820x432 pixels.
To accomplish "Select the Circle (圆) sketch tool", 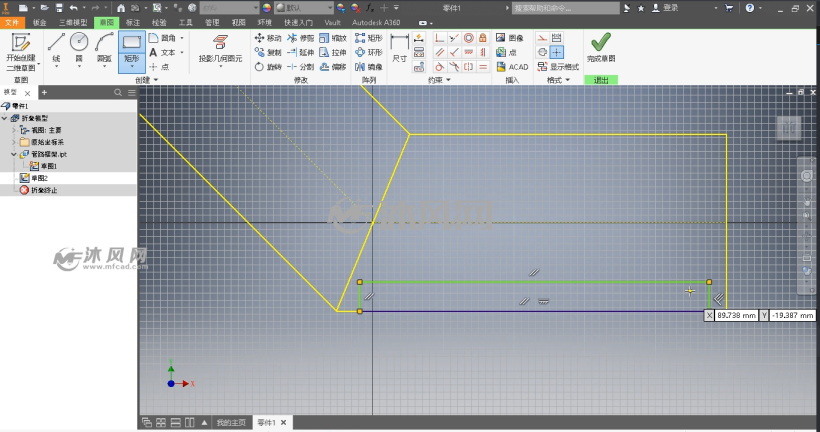I will pos(79,48).
